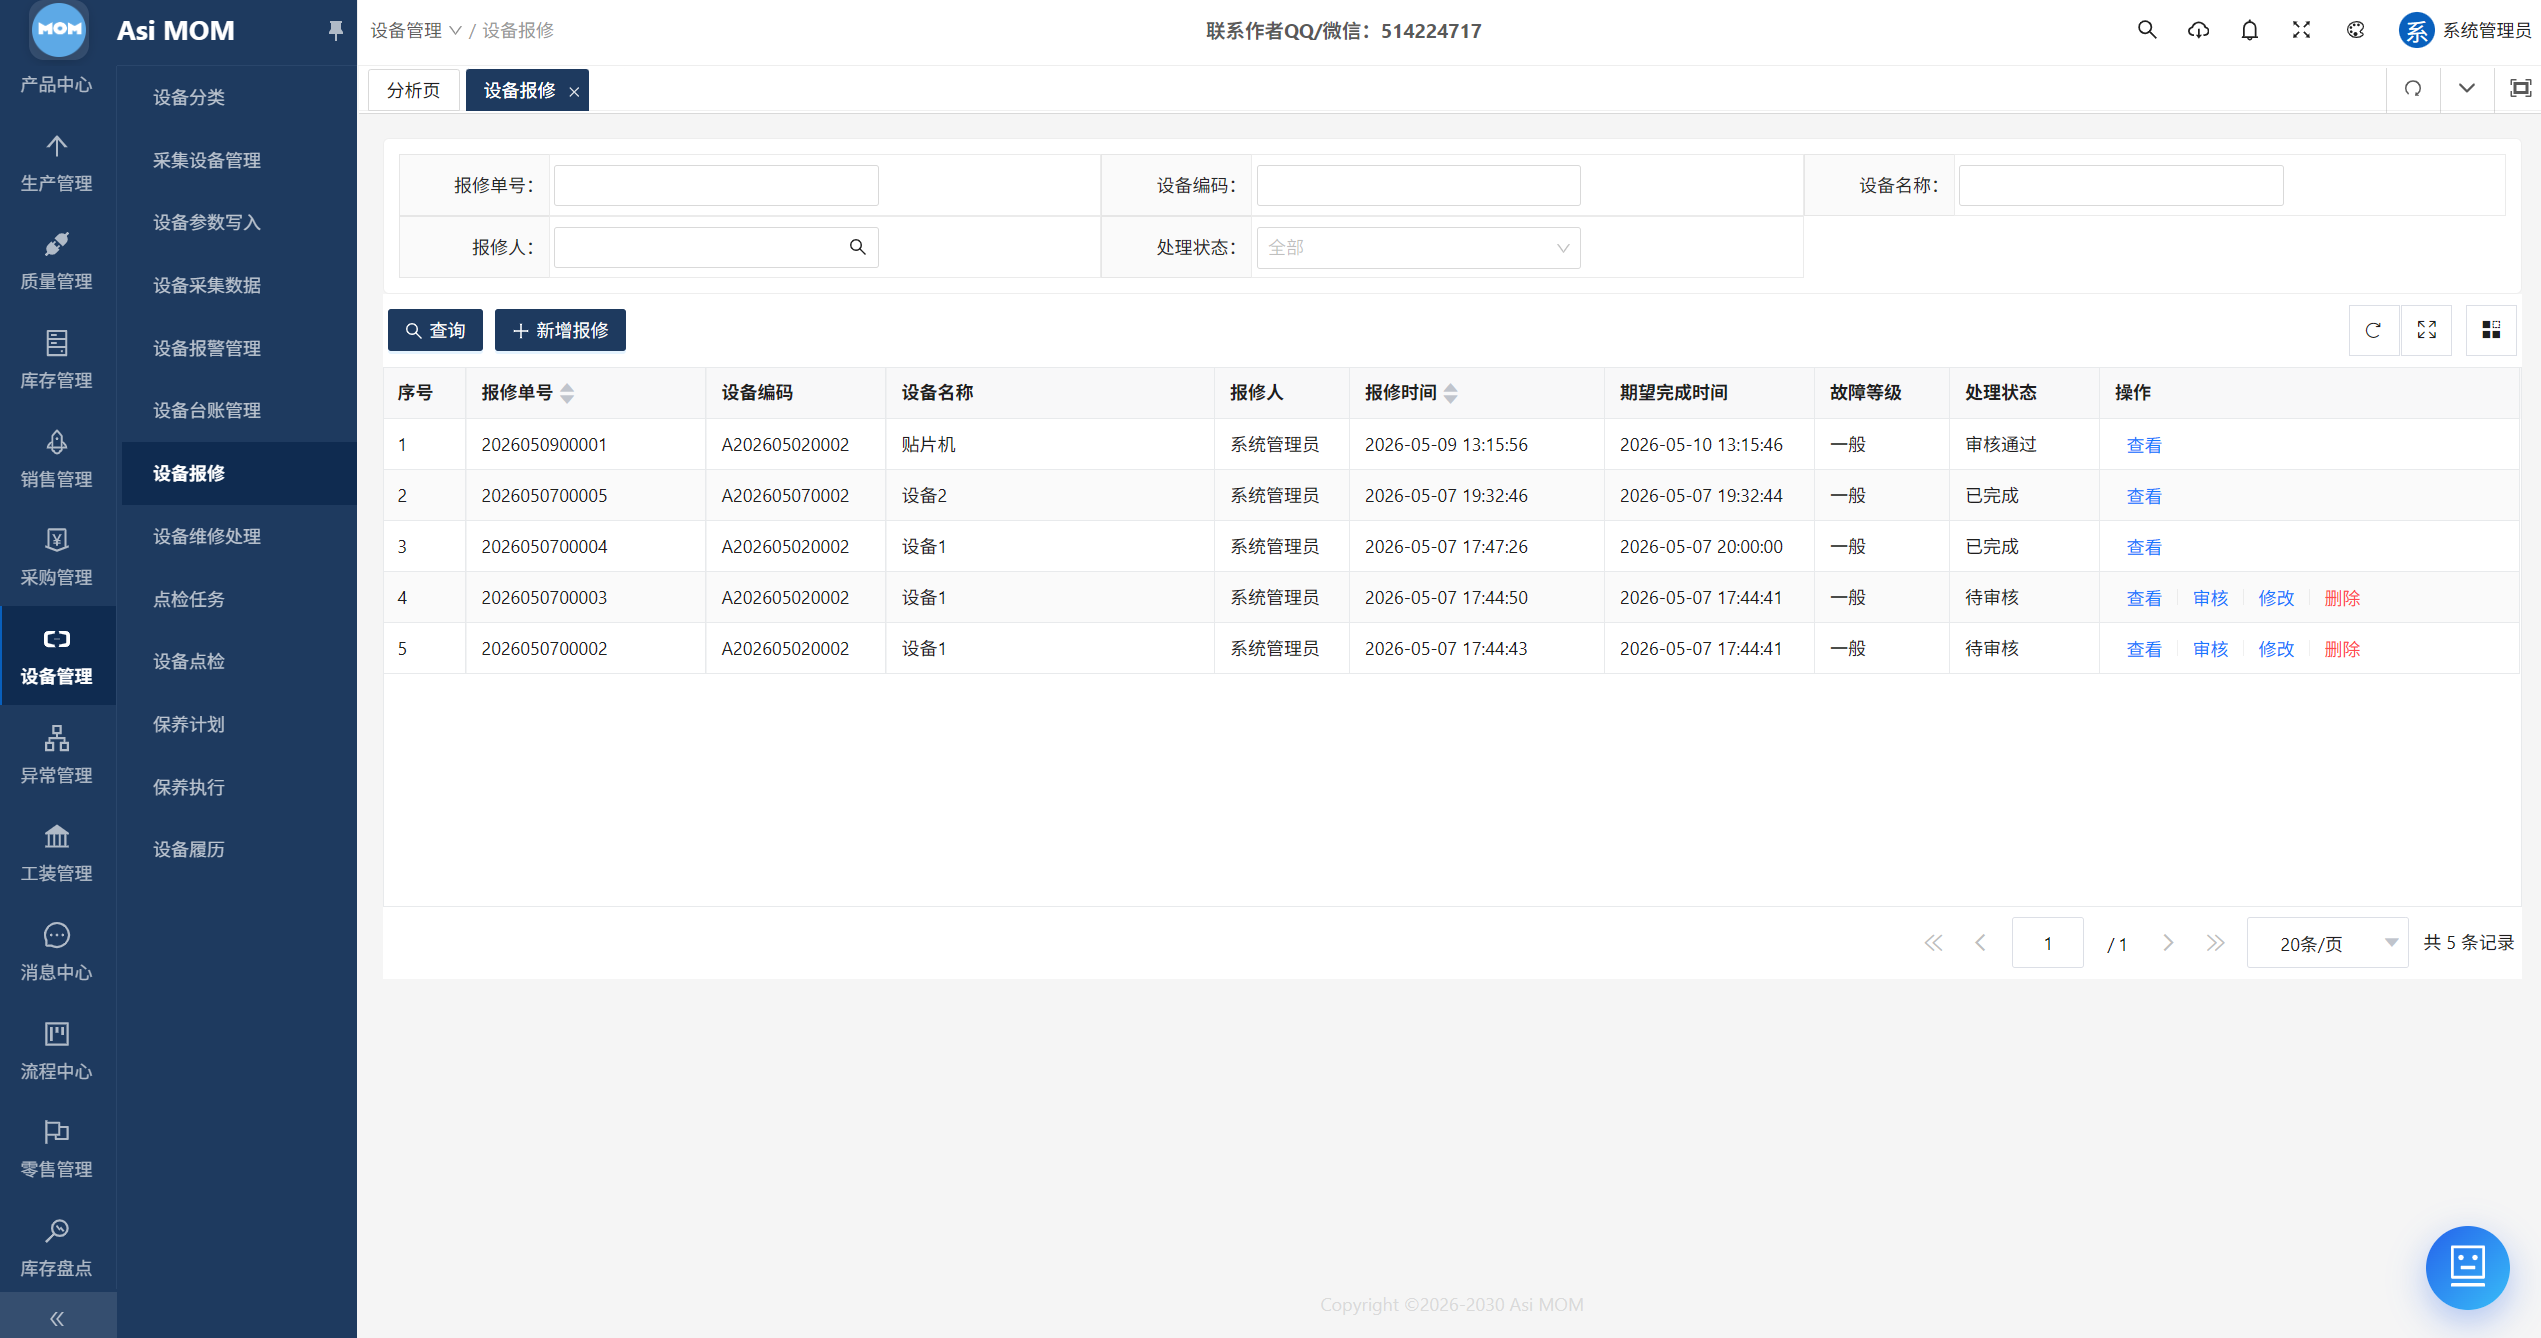Open the 工装管理 sidebar module
Image resolution: width=2541 pixels, height=1338 pixels.
point(57,854)
